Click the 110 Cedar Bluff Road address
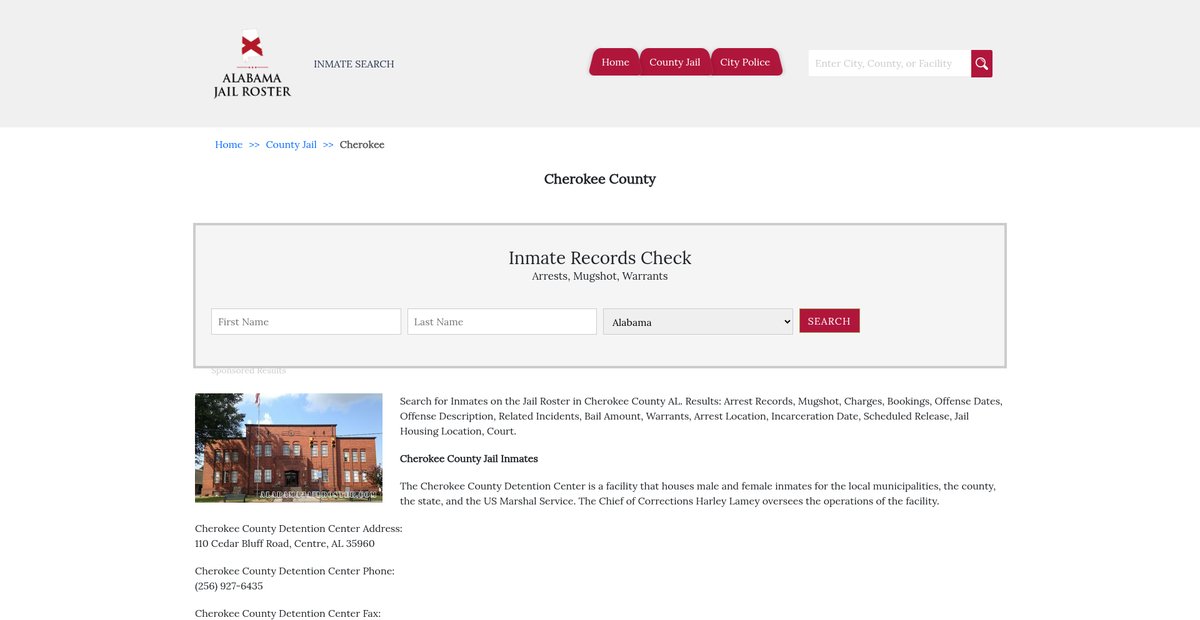The height and width of the screenshot is (620, 1200). [285, 544]
